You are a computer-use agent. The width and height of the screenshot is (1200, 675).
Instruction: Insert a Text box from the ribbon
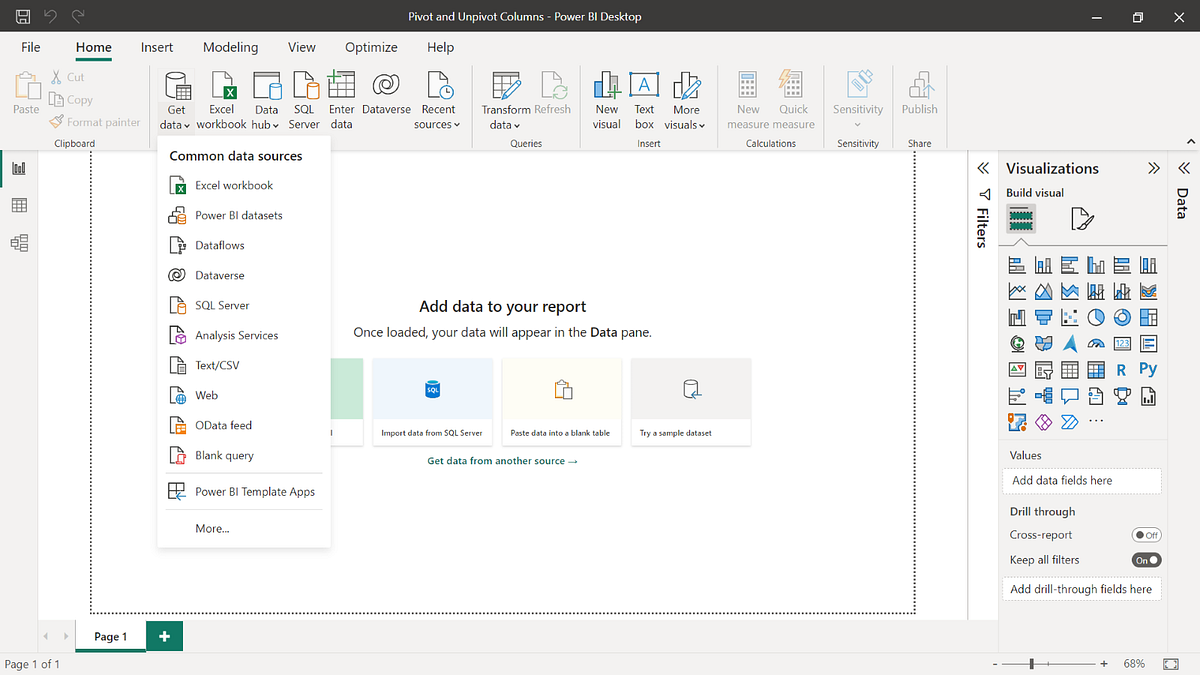pos(643,97)
